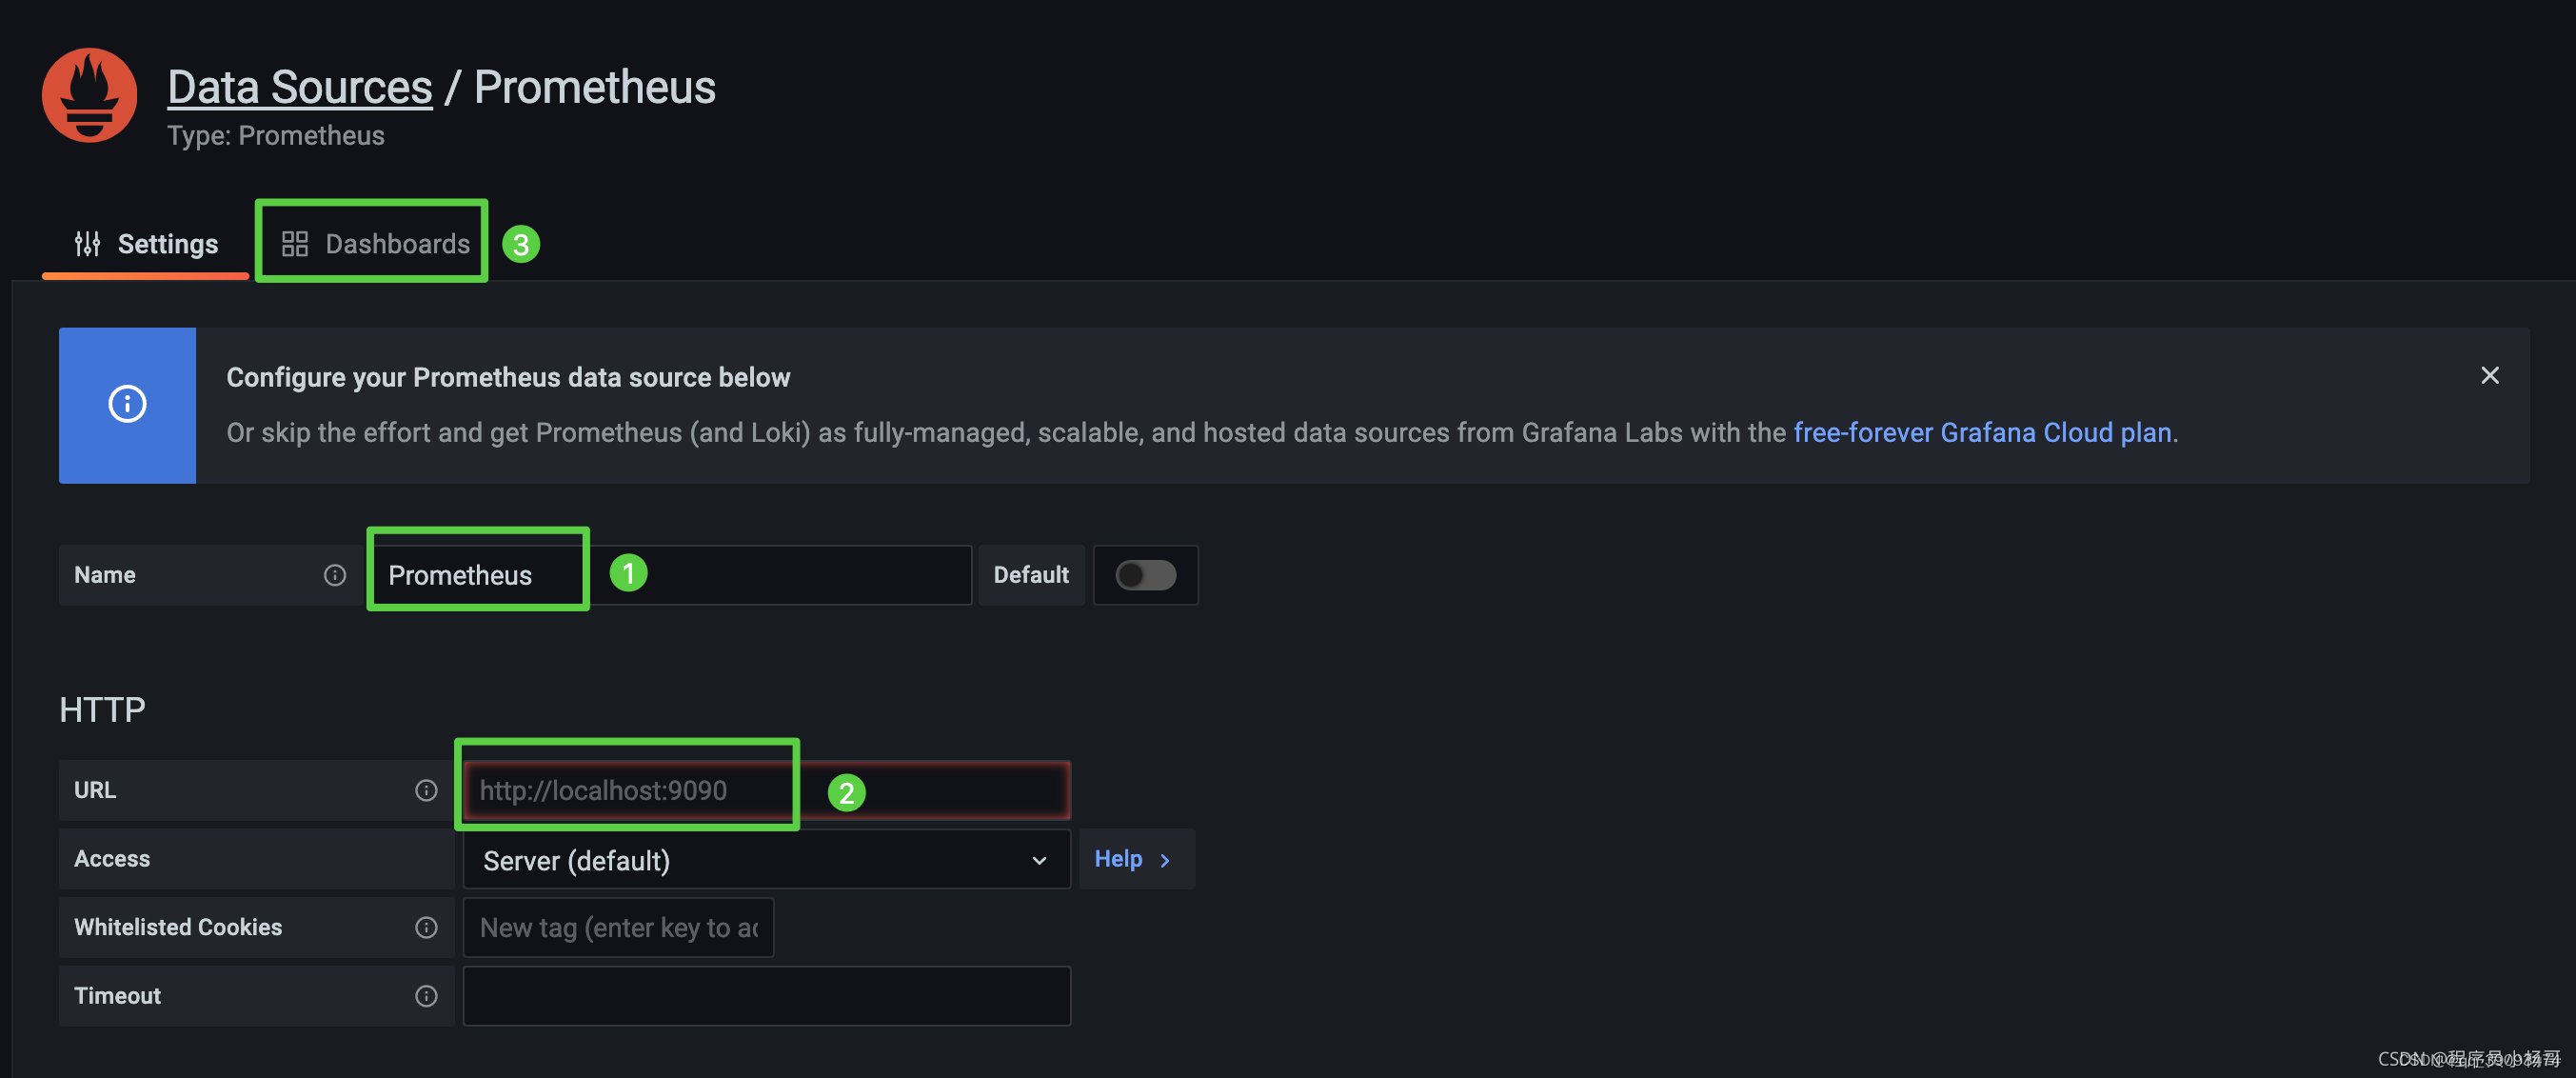Click the info icon in the blue banner
Screen dimensions: 2576x1078
click(x=127, y=404)
